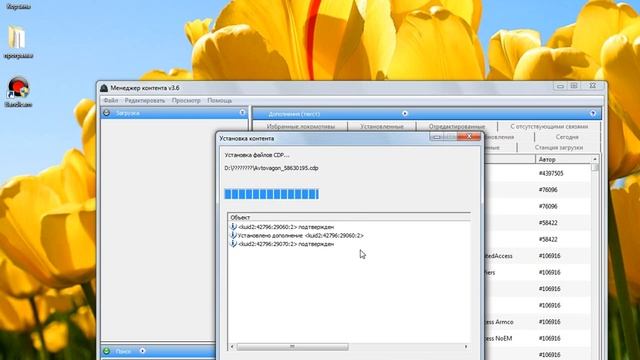This screenshot has height=360, width=640.
Task: Click the arrow at right end of Дополнения header
Action: pos(593,113)
